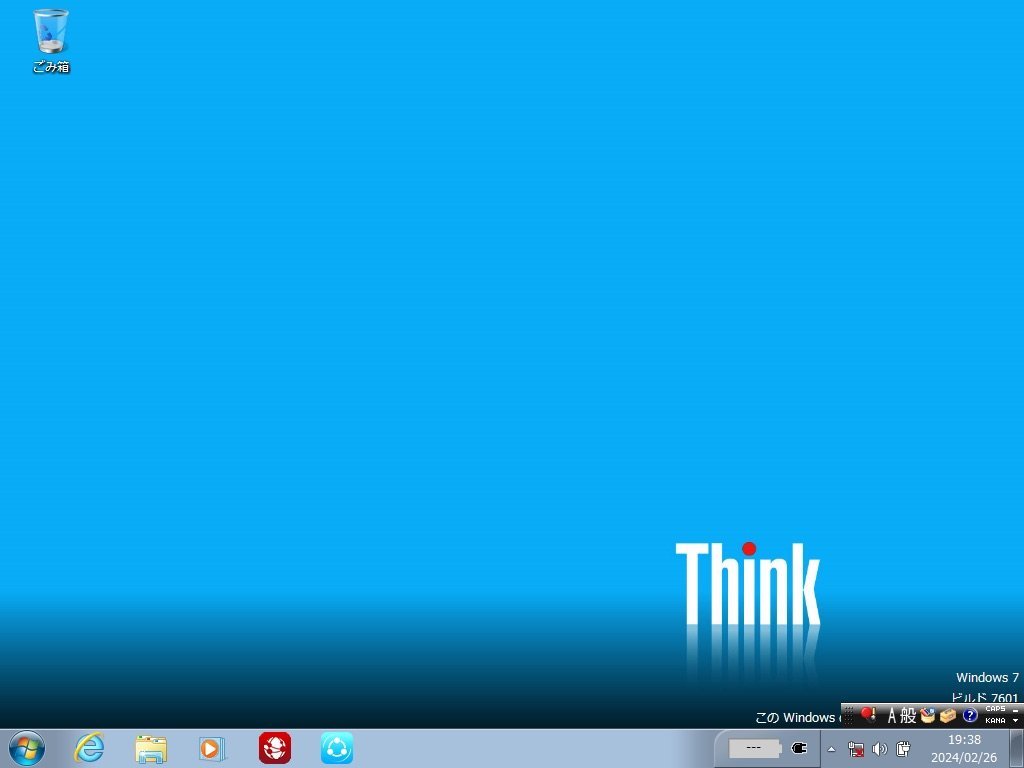Open the IME tools toolbox icon

948,716
